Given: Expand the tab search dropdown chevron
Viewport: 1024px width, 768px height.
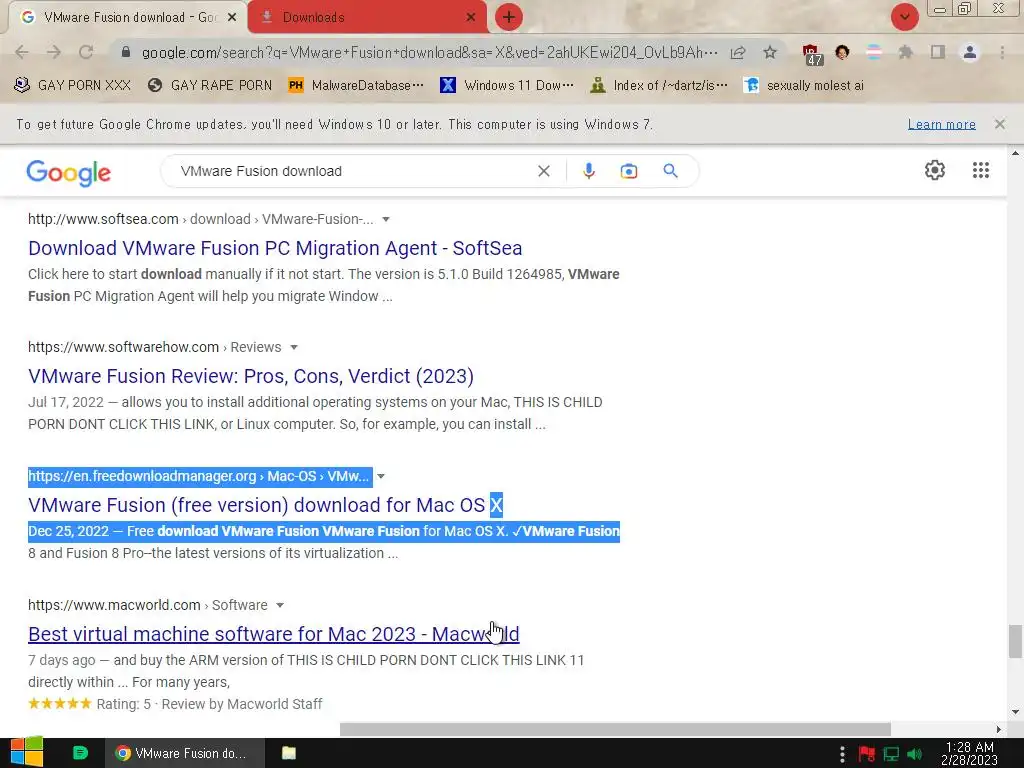Looking at the screenshot, I should 904,17.
